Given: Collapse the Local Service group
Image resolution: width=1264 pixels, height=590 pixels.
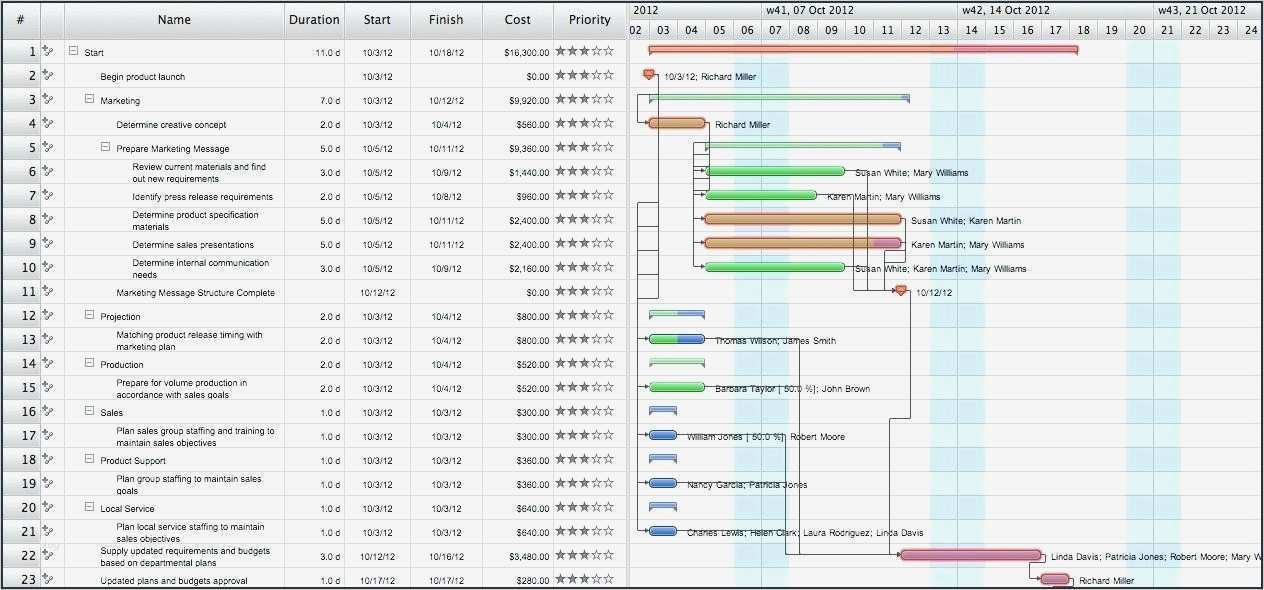Looking at the screenshot, I should point(89,508).
